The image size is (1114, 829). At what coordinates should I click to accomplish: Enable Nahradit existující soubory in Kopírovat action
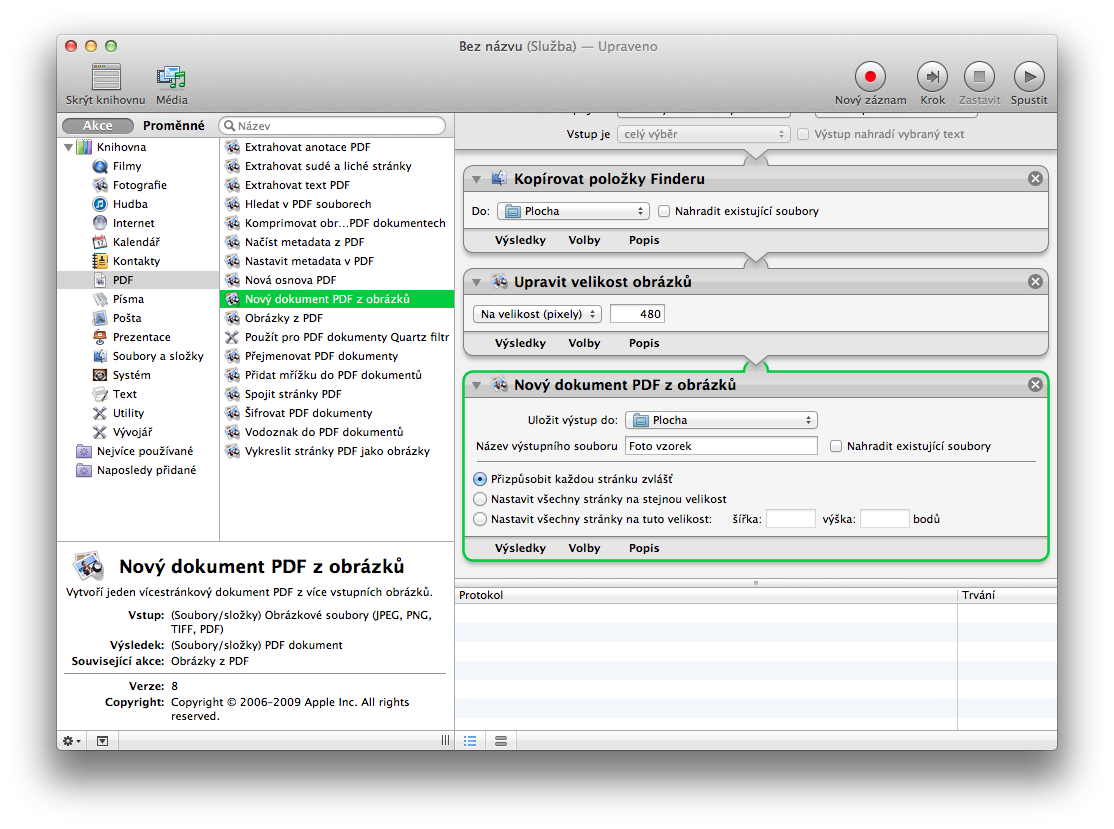tap(665, 211)
